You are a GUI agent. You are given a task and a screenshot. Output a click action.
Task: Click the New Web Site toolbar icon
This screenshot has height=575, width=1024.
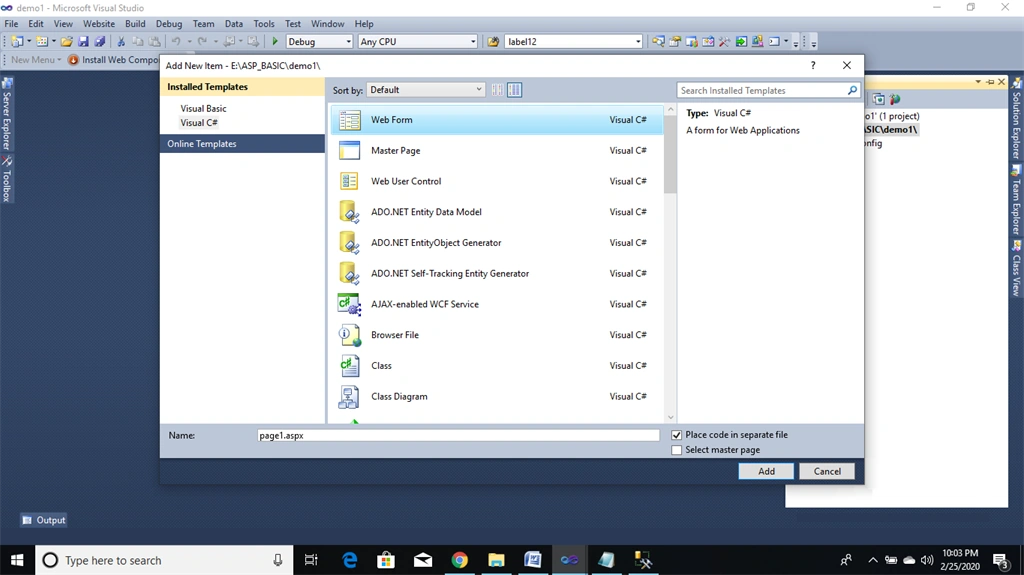[x=17, y=41]
